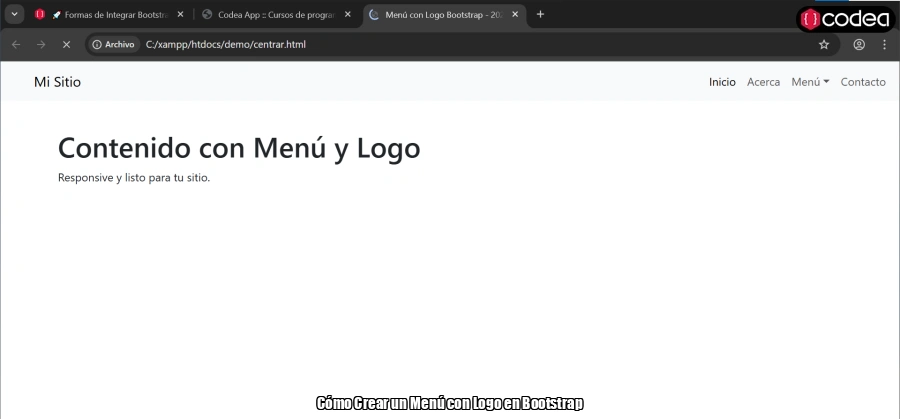
Task: Switch to Formas de Integrar Bootstrap tab
Action: point(109,15)
